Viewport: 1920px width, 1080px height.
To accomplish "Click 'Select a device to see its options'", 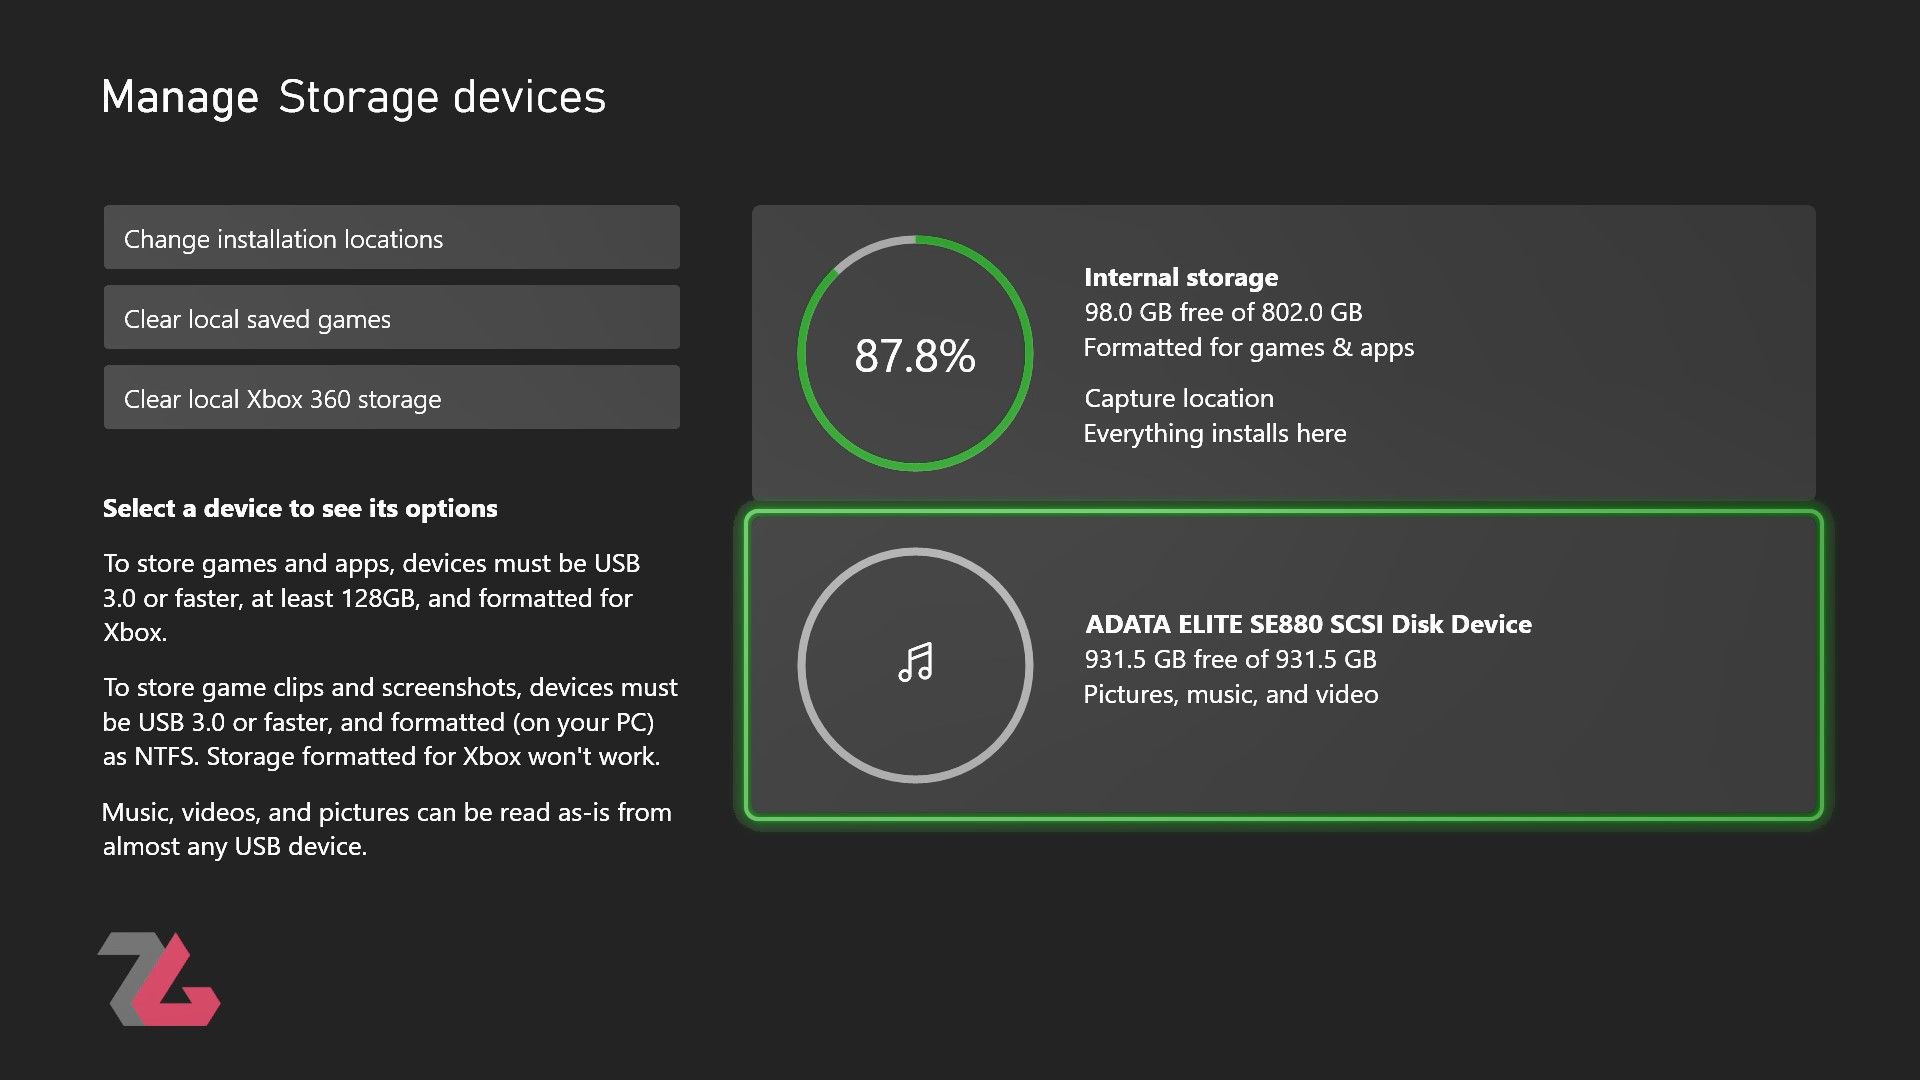I will pyautogui.click(x=300, y=508).
